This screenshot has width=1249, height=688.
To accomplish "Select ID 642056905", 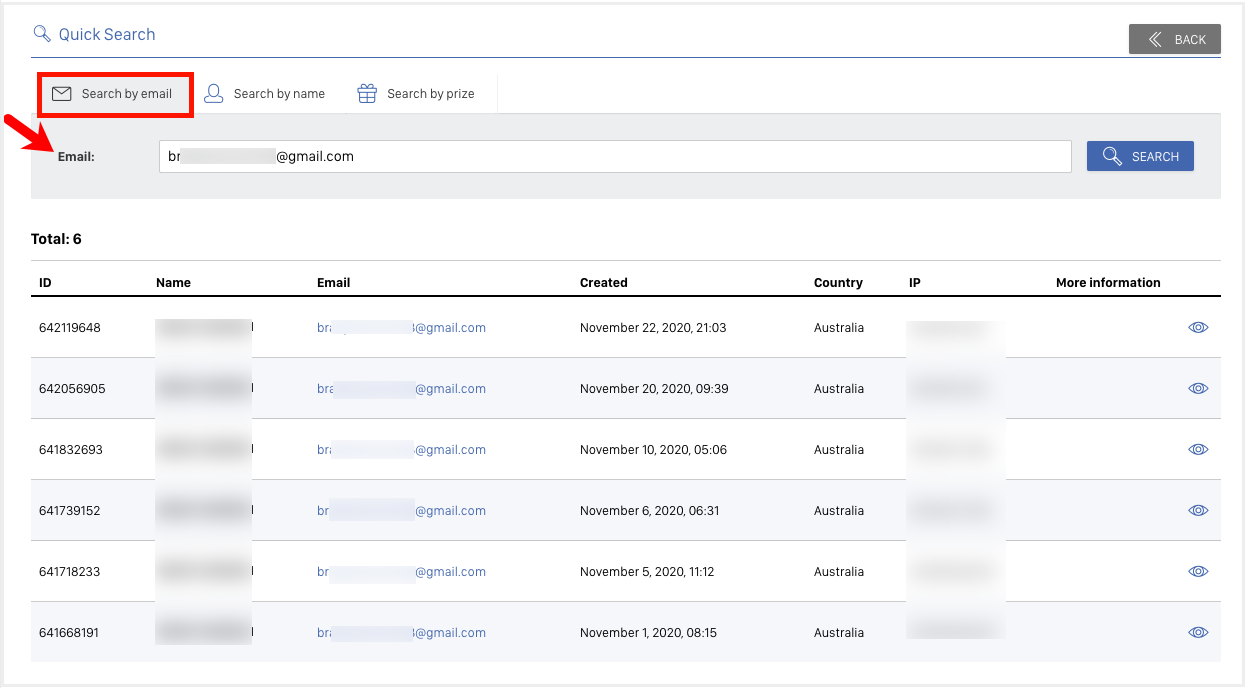I will 72,389.
